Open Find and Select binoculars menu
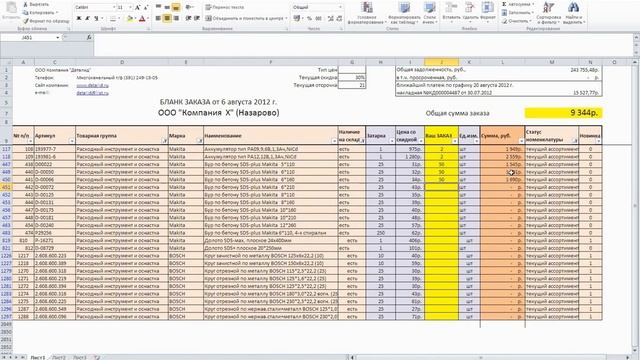 pyautogui.click(x=573, y=13)
